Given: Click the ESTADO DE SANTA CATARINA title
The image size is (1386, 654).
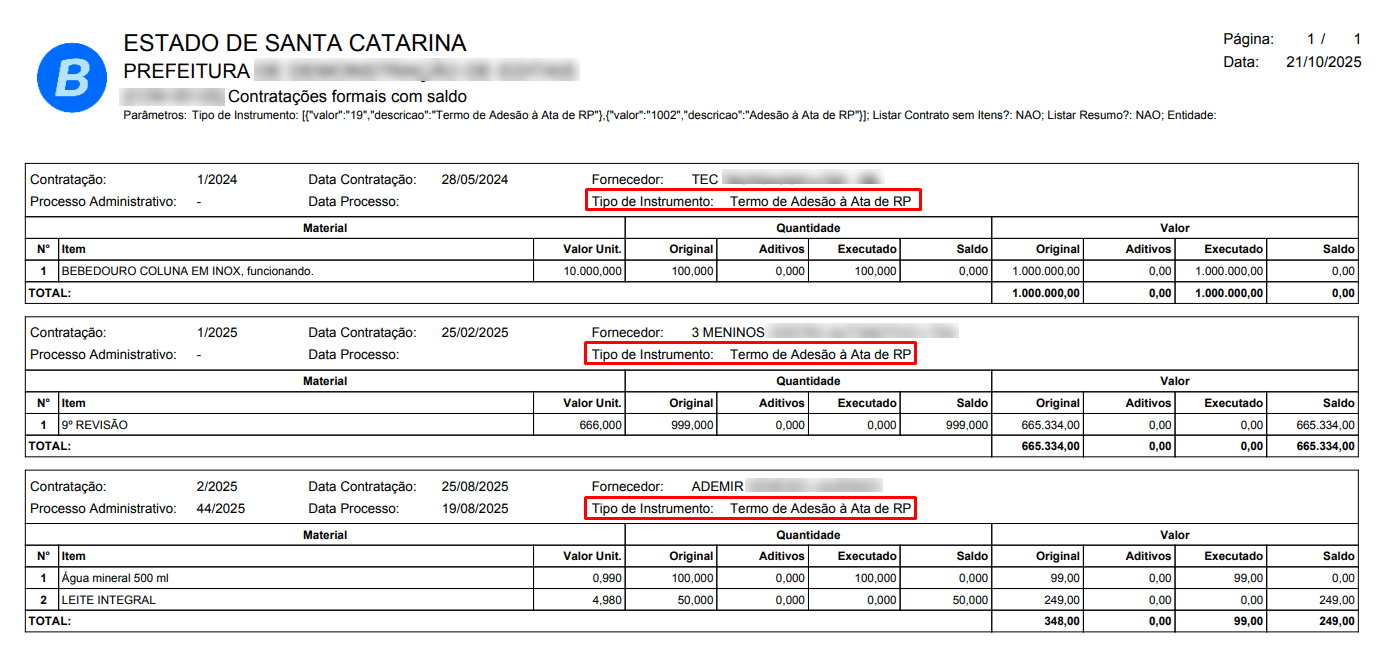Looking at the screenshot, I should pos(294,43).
